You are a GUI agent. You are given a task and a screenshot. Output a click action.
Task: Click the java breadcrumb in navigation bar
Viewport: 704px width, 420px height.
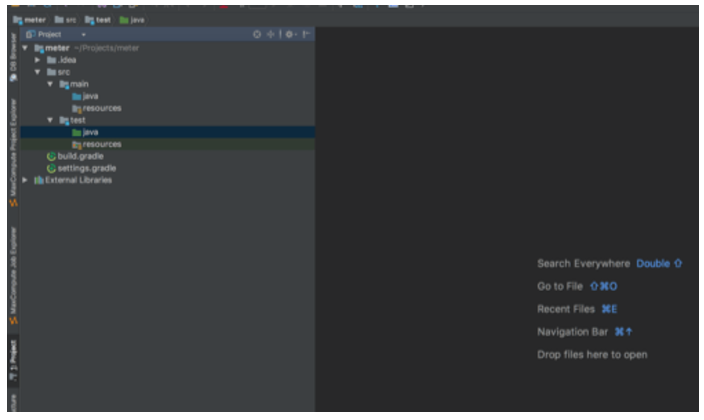point(132,20)
